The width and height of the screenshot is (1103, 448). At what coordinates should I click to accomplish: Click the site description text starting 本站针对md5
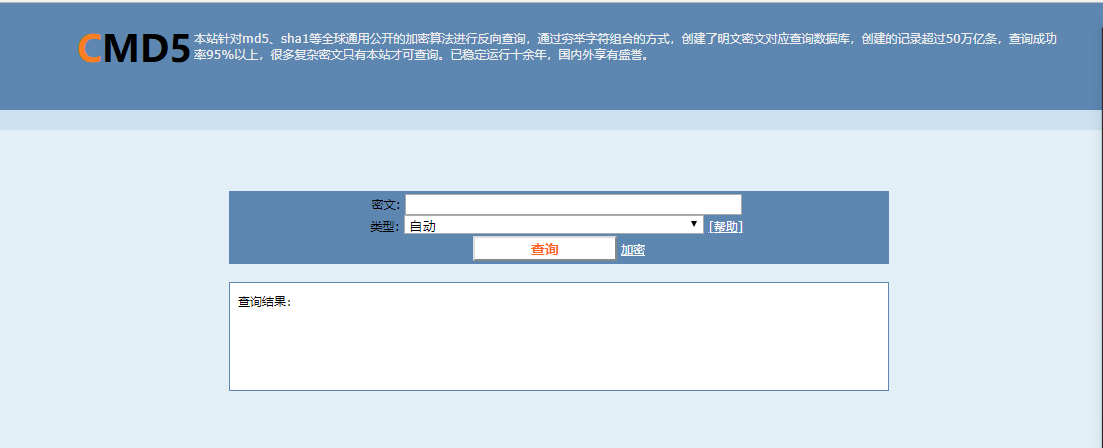pyautogui.click(x=625, y=46)
